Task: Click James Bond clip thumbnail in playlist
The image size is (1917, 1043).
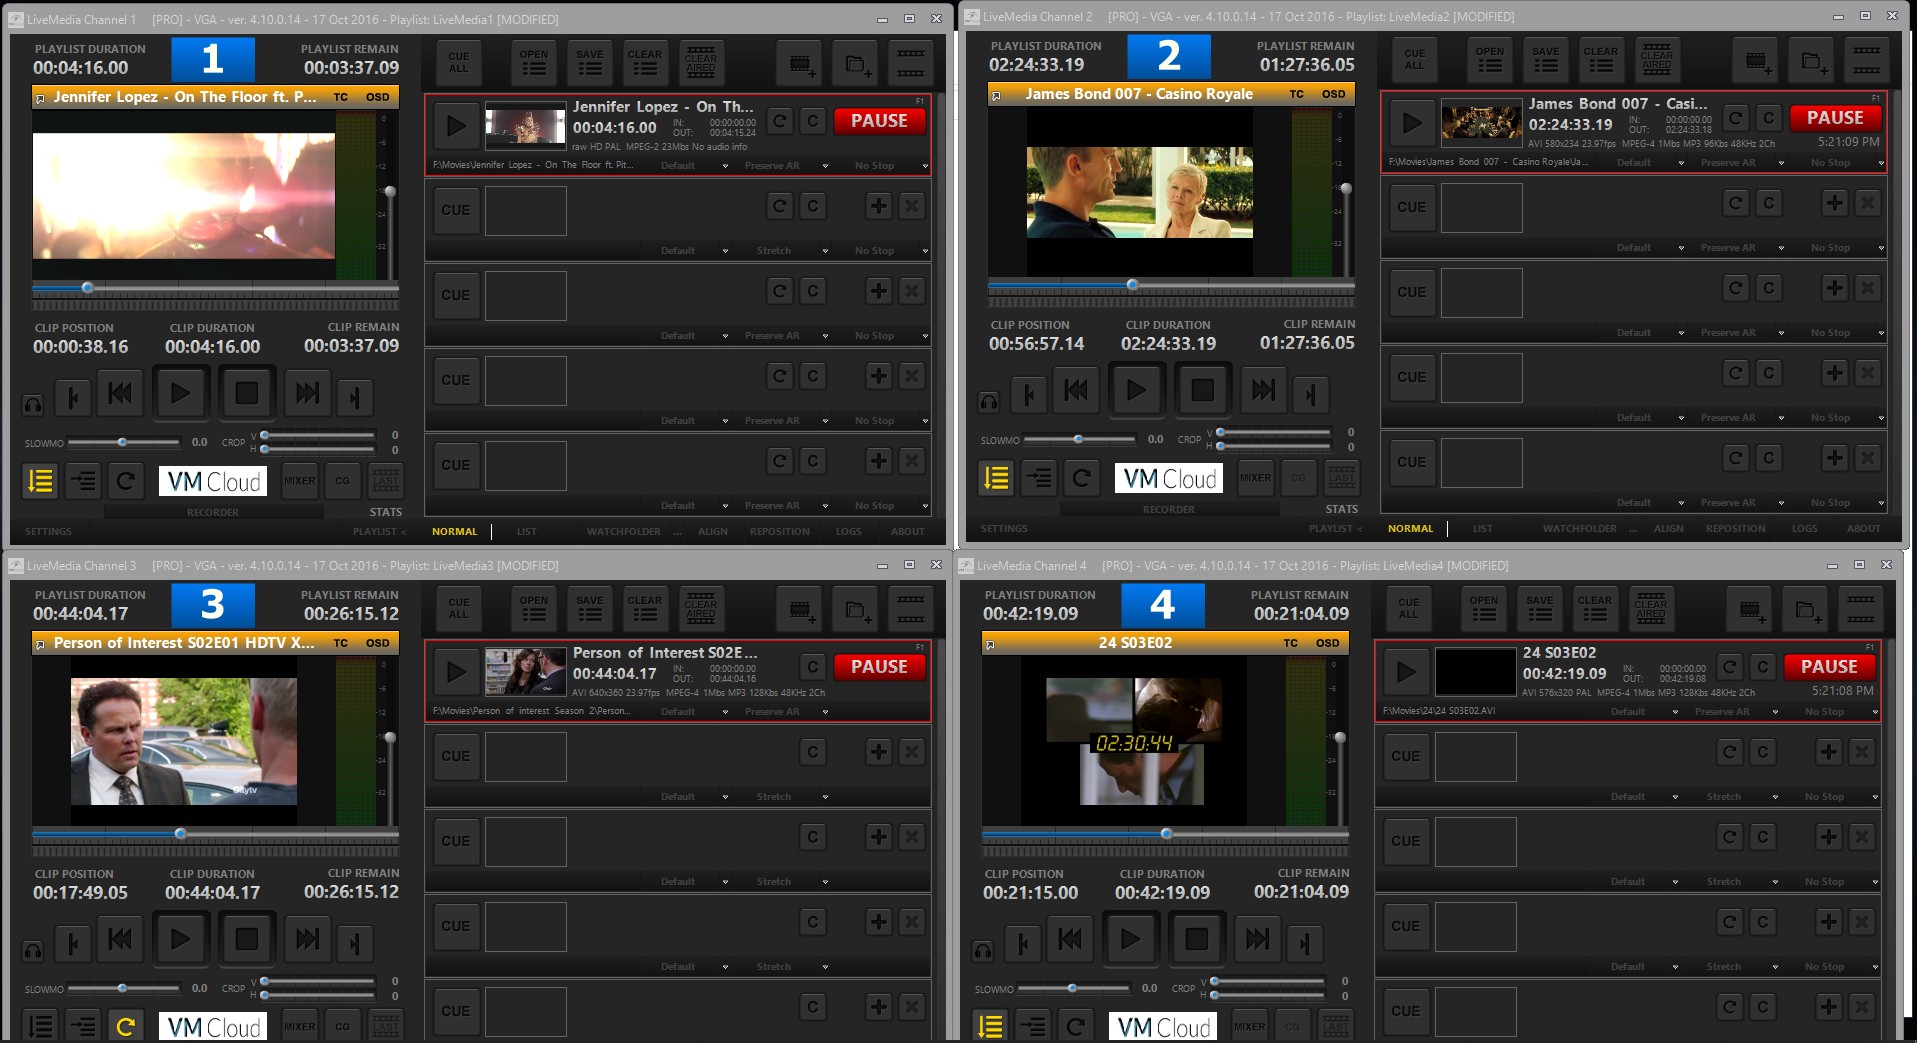Action: pyautogui.click(x=1480, y=122)
